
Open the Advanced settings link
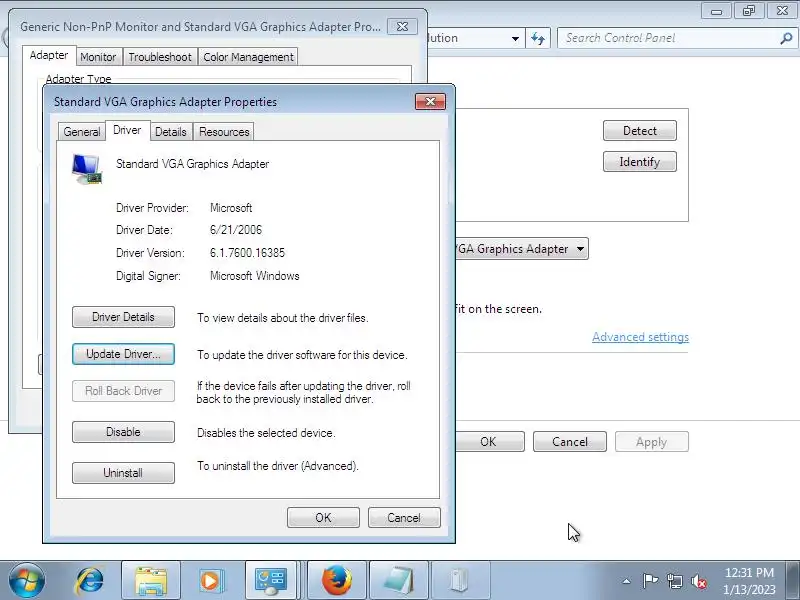click(640, 337)
